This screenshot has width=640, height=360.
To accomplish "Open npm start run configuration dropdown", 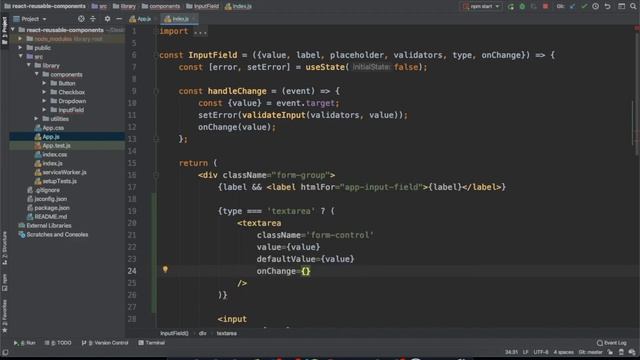I will 482,7.
